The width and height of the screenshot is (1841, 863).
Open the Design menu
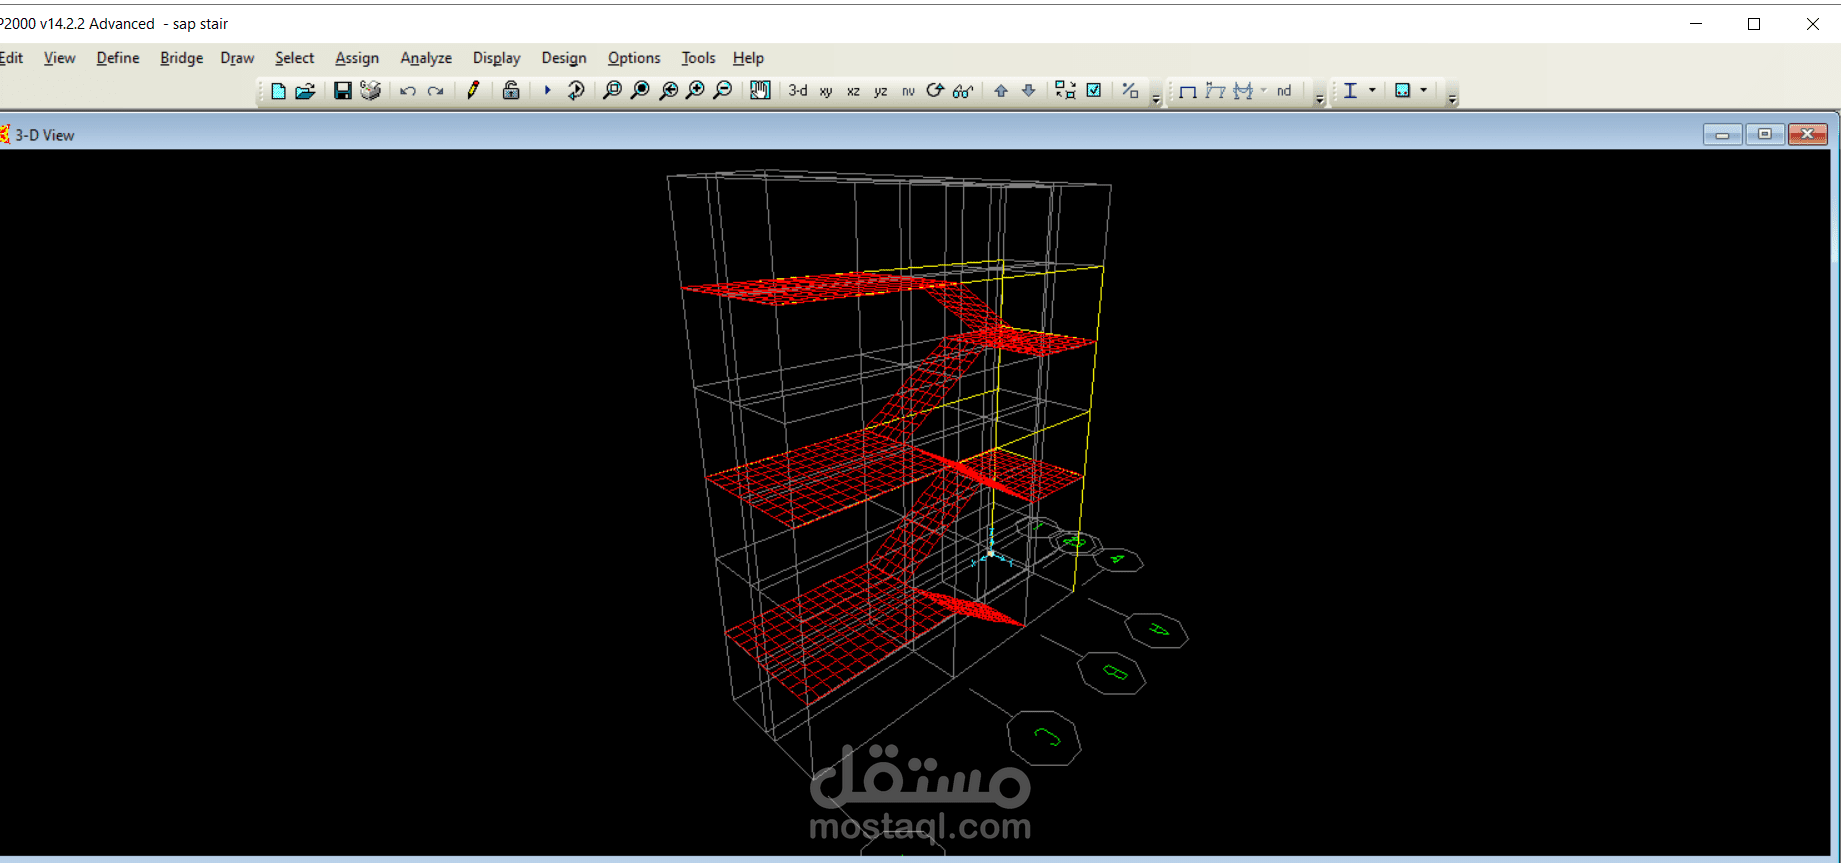(x=564, y=58)
